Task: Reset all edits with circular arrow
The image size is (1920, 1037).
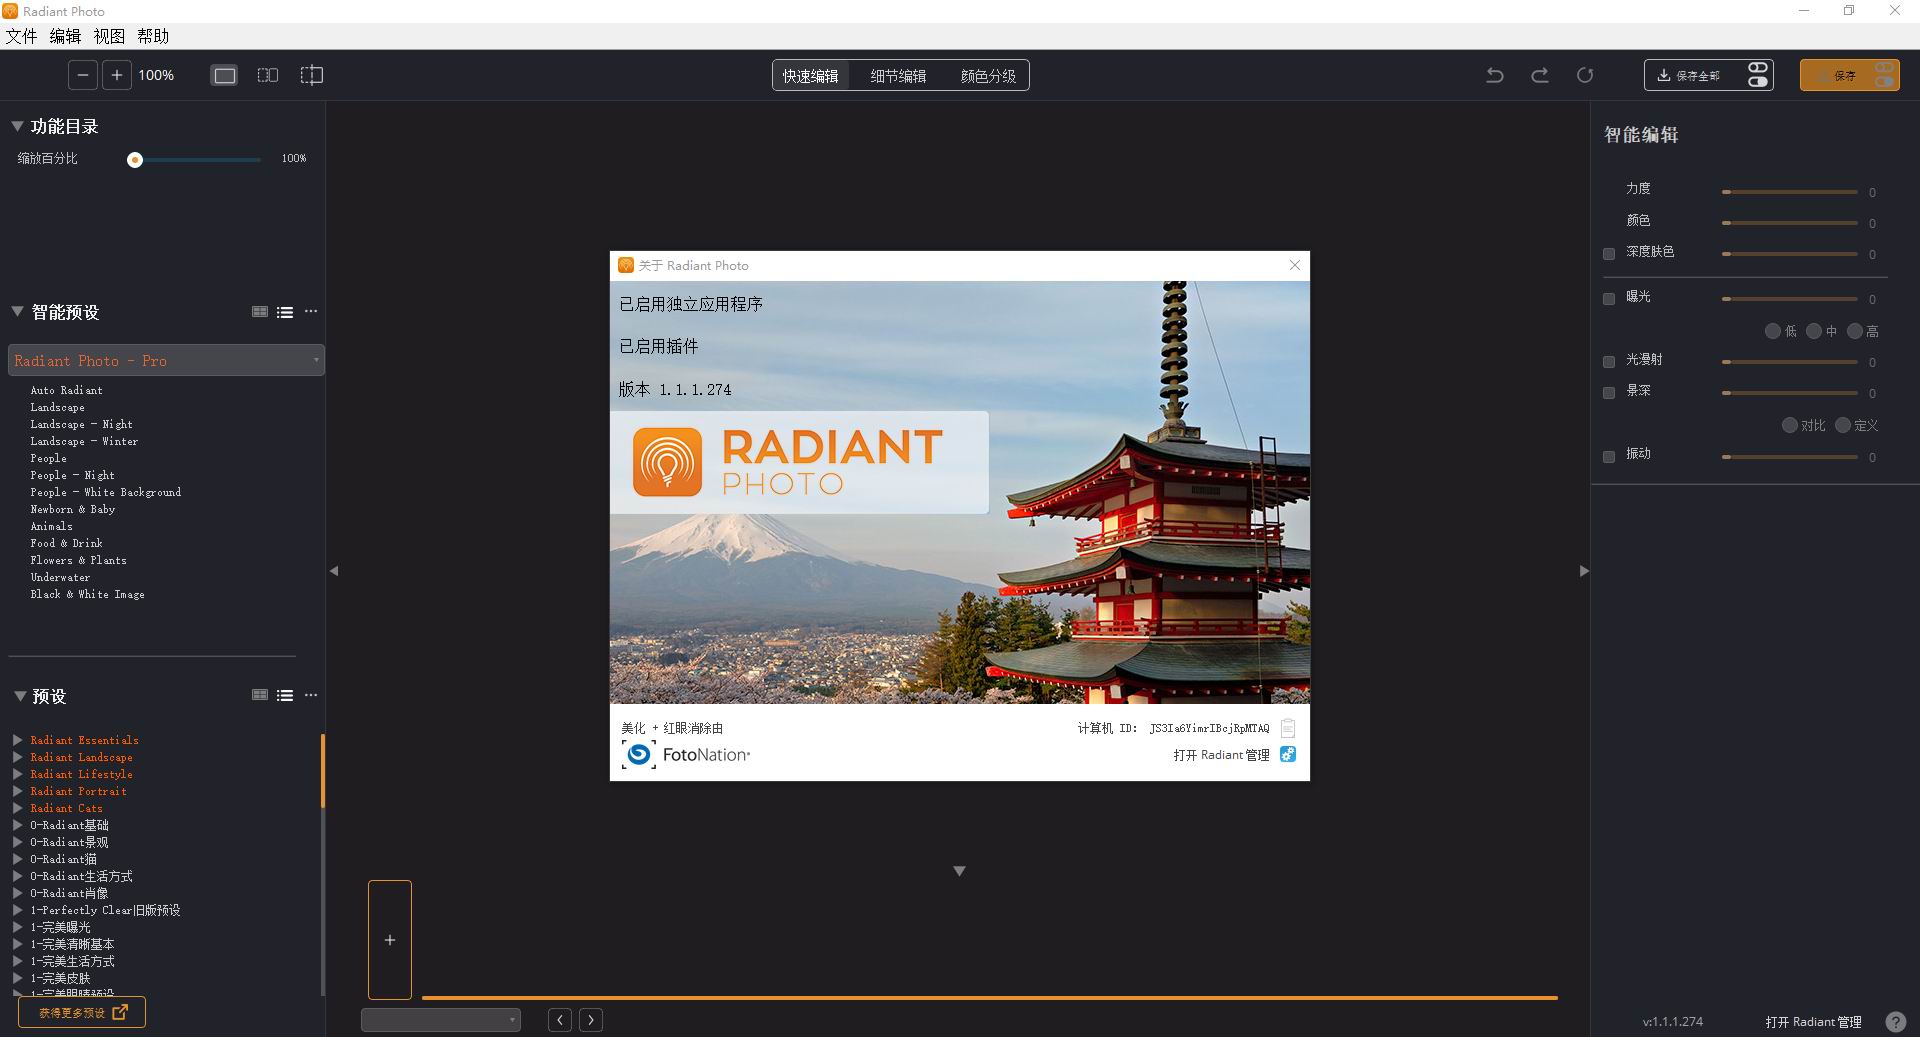Action: (x=1585, y=75)
